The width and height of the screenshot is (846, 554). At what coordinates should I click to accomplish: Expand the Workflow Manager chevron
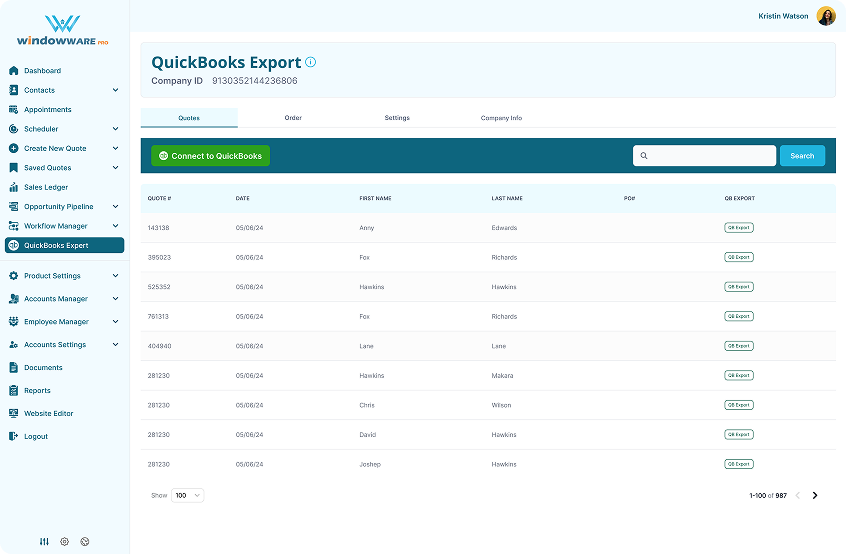click(115, 226)
